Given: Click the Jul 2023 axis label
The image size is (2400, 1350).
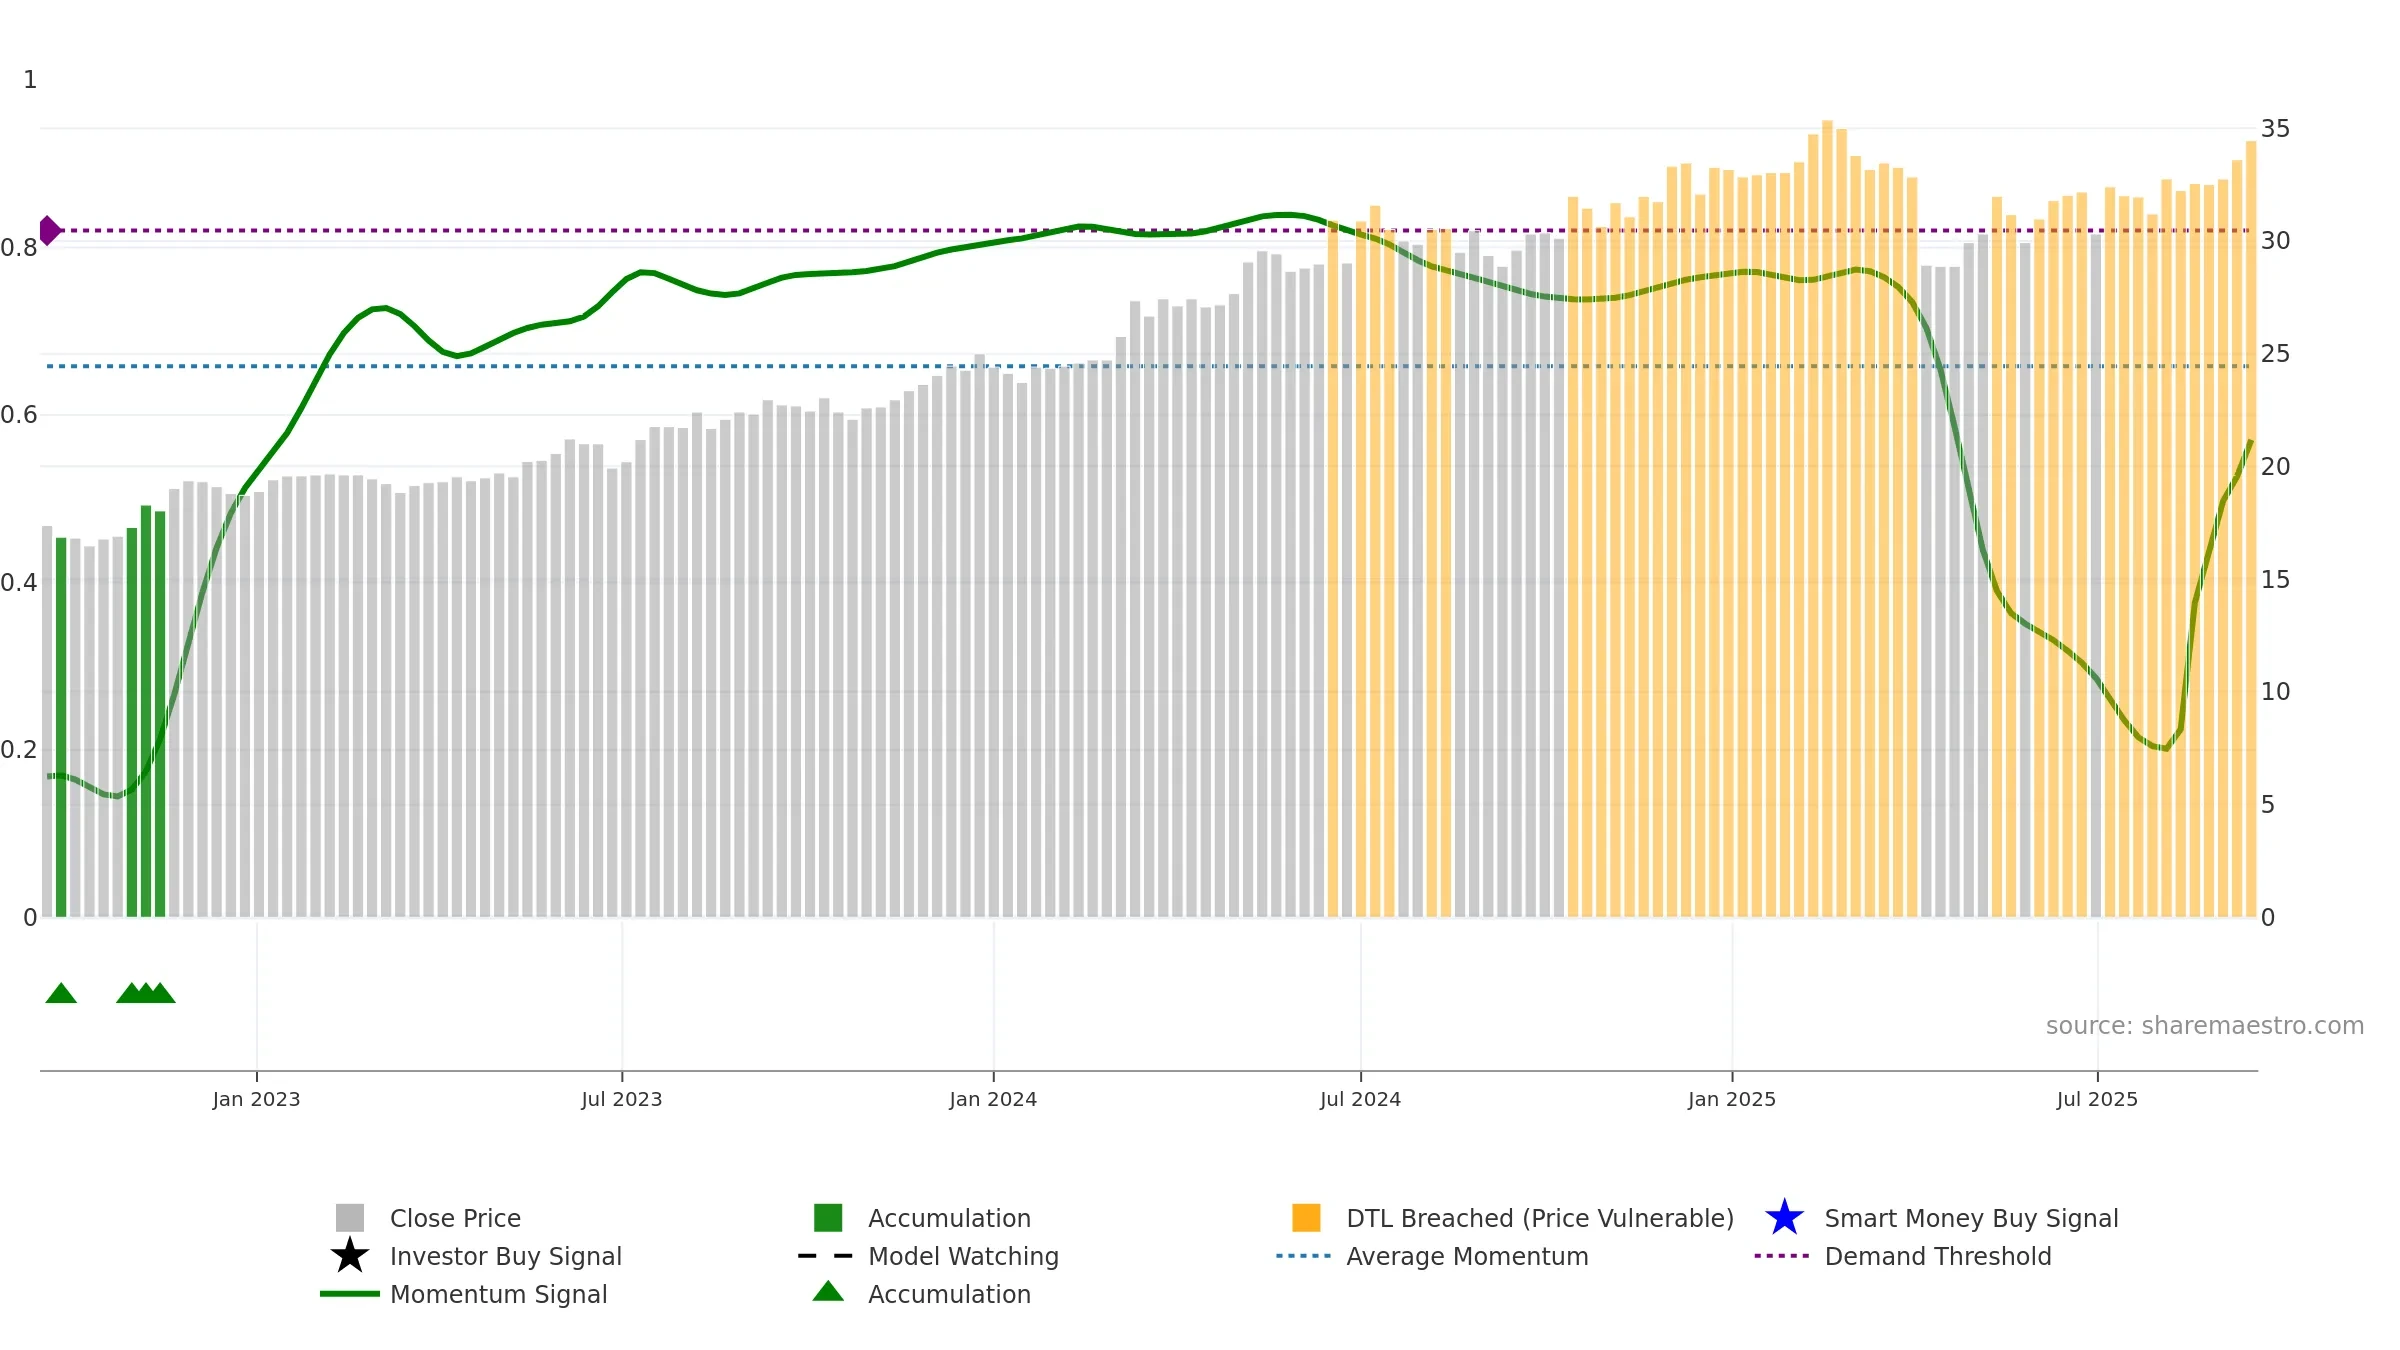Looking at the screenshot, I should (x=622, y=1100).
